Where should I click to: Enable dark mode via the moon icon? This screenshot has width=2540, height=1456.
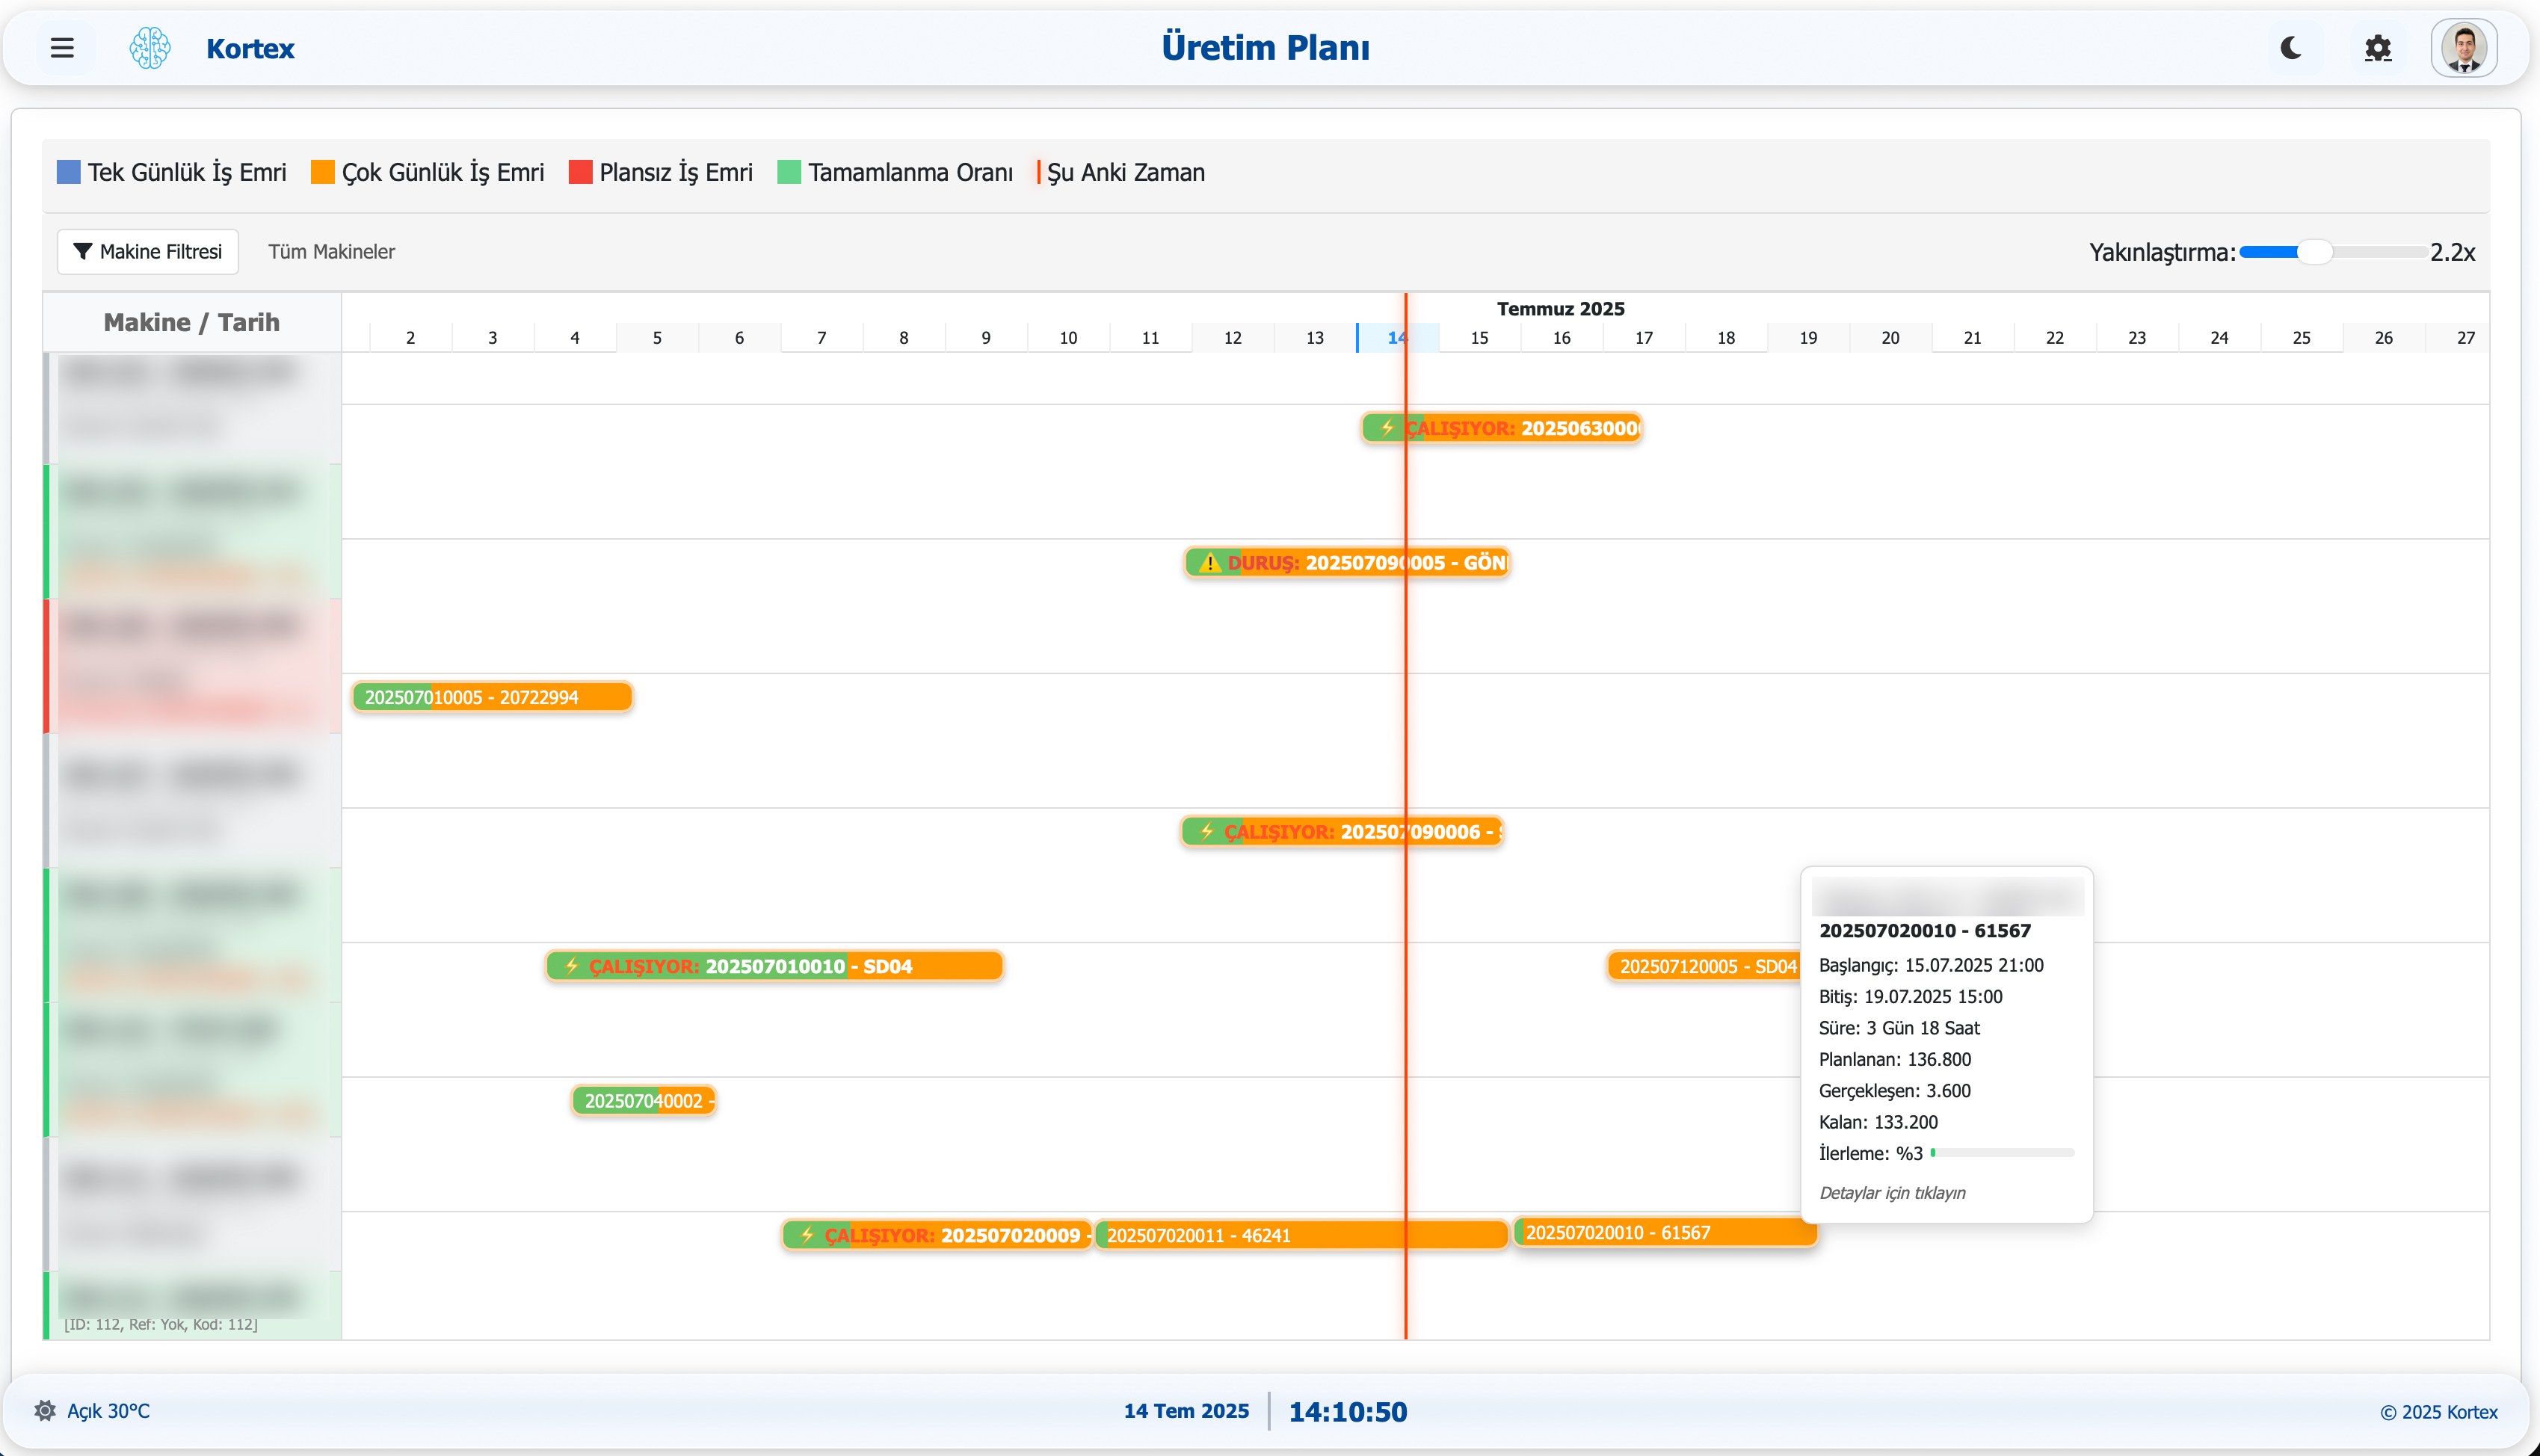[2290, 47]
